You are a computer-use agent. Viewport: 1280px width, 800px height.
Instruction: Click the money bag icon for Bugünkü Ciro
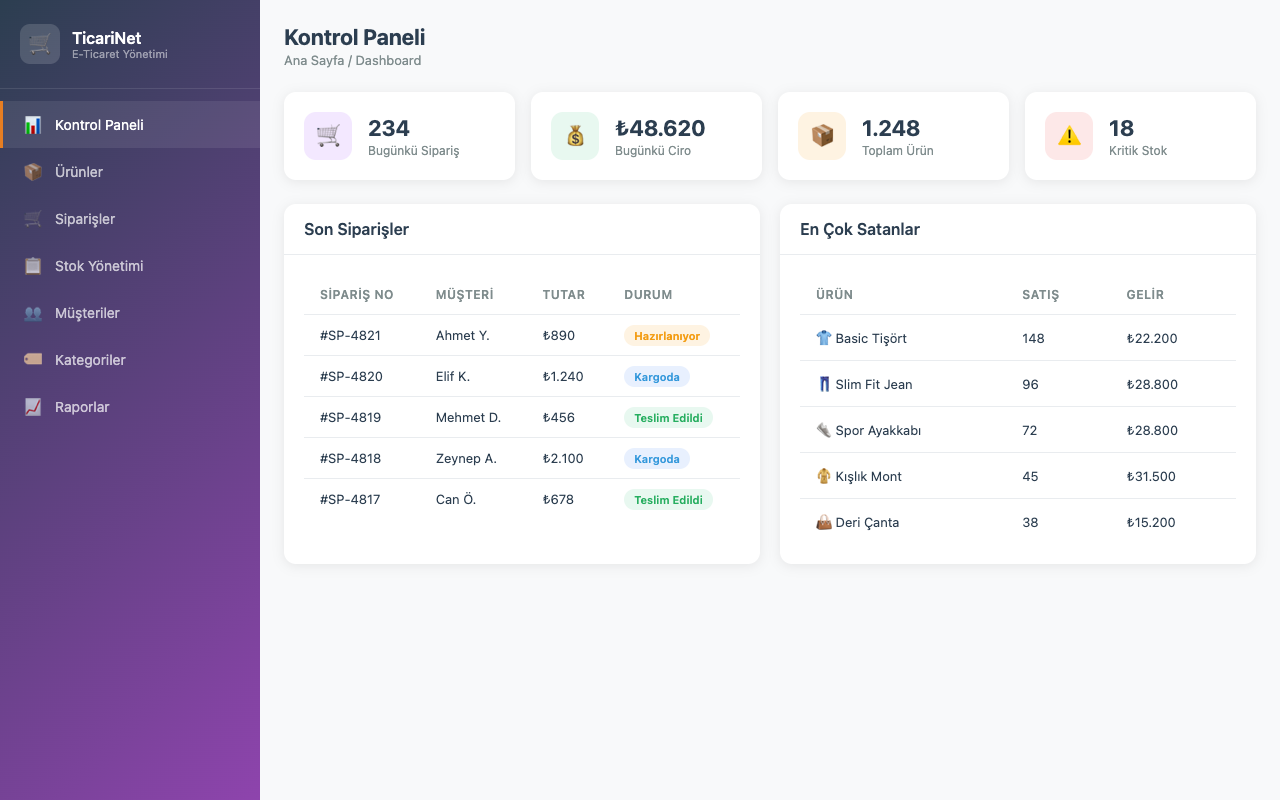click(x=575, y=136)
